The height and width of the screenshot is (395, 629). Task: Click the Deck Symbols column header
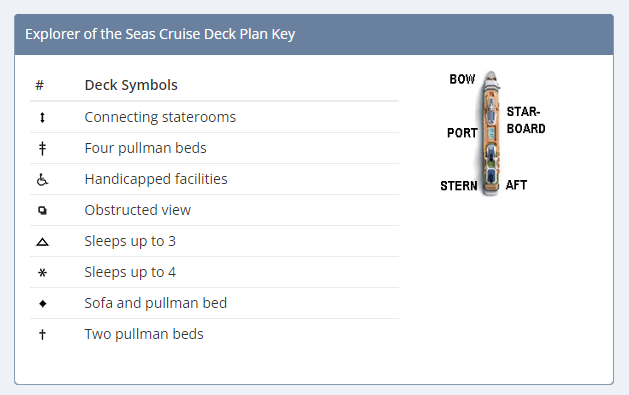[x=131, y=85]
